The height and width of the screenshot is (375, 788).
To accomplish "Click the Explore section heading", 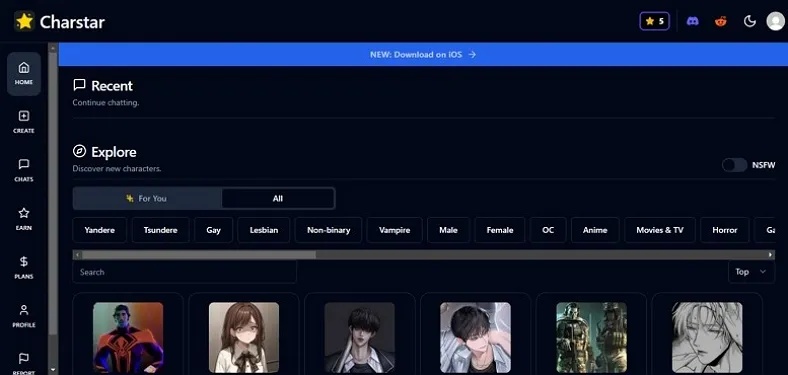I will pos(114,152).
